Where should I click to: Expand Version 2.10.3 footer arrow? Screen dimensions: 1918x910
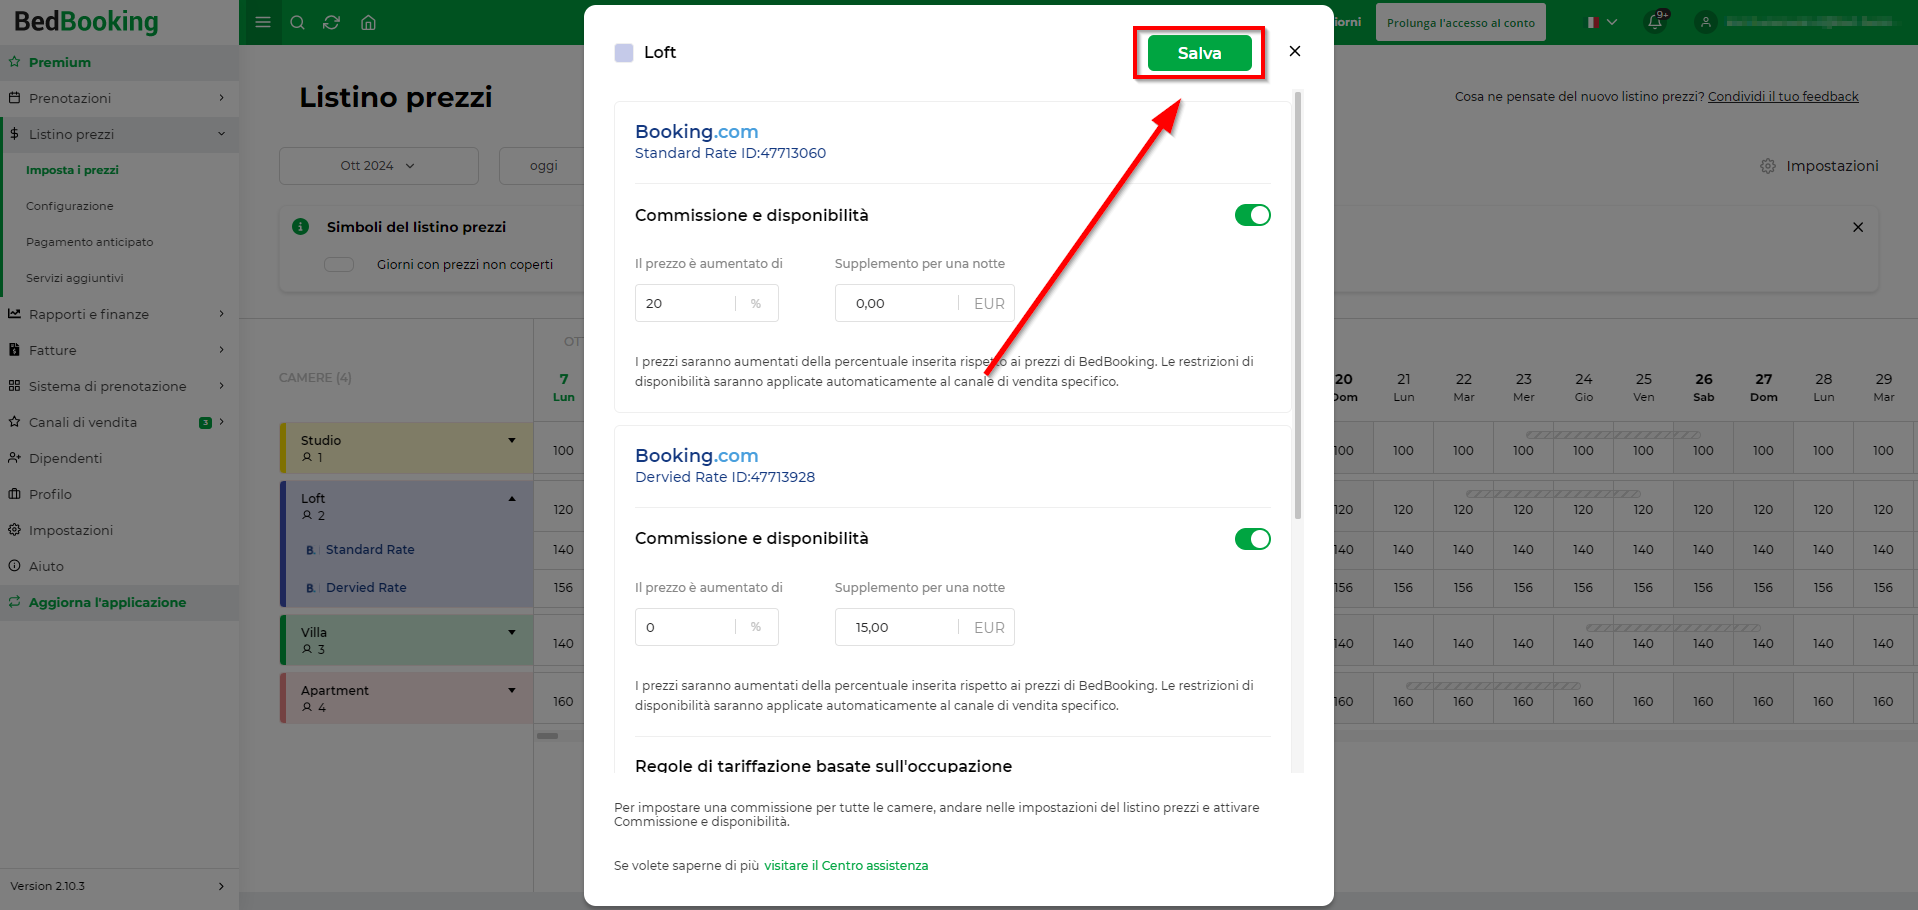pyautogui.click(x=221, y=886)
